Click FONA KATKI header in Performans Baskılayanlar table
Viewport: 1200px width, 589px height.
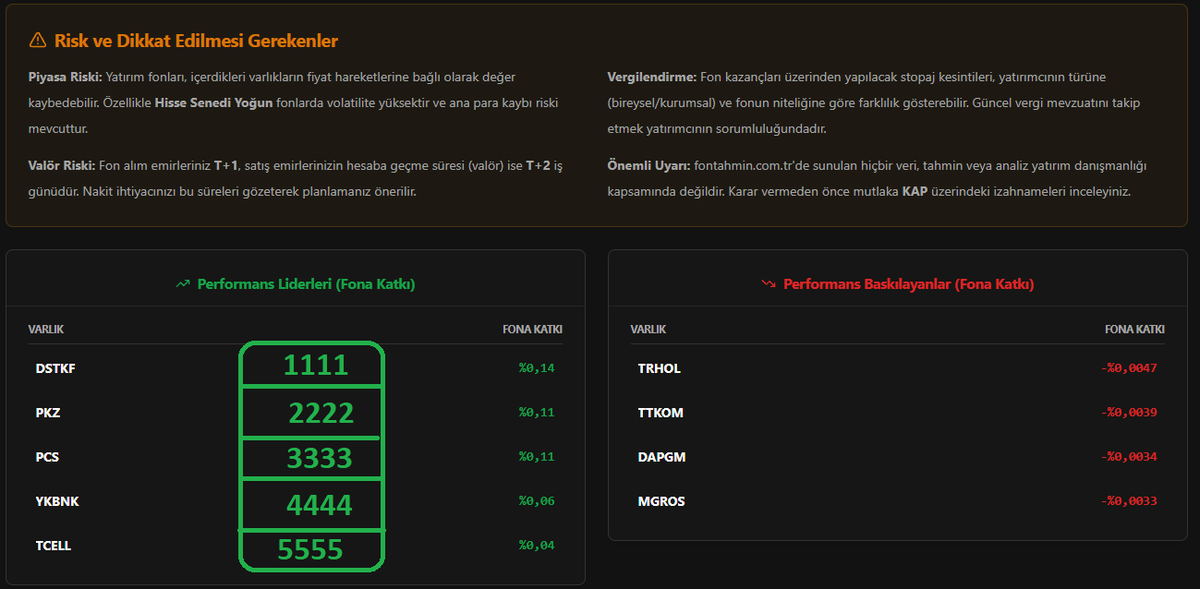(1134, 329)
